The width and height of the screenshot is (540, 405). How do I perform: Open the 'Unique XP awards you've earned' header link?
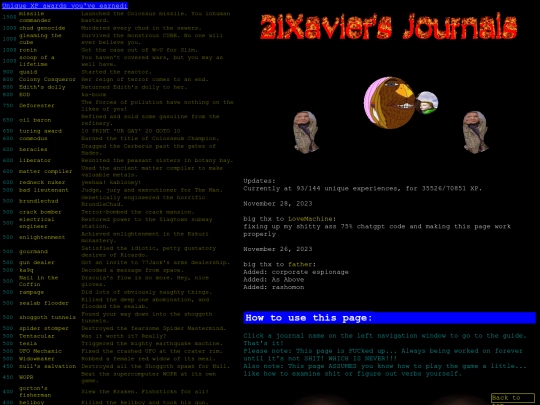65,6
